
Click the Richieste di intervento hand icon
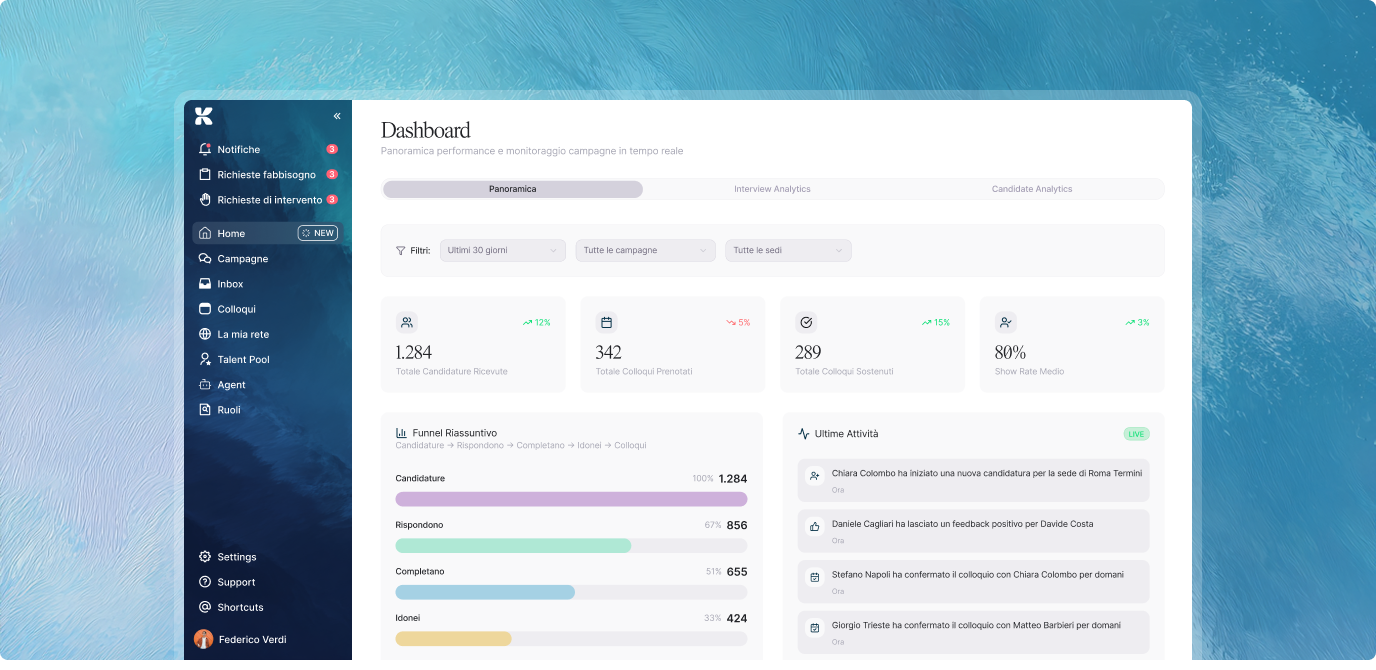205,200
